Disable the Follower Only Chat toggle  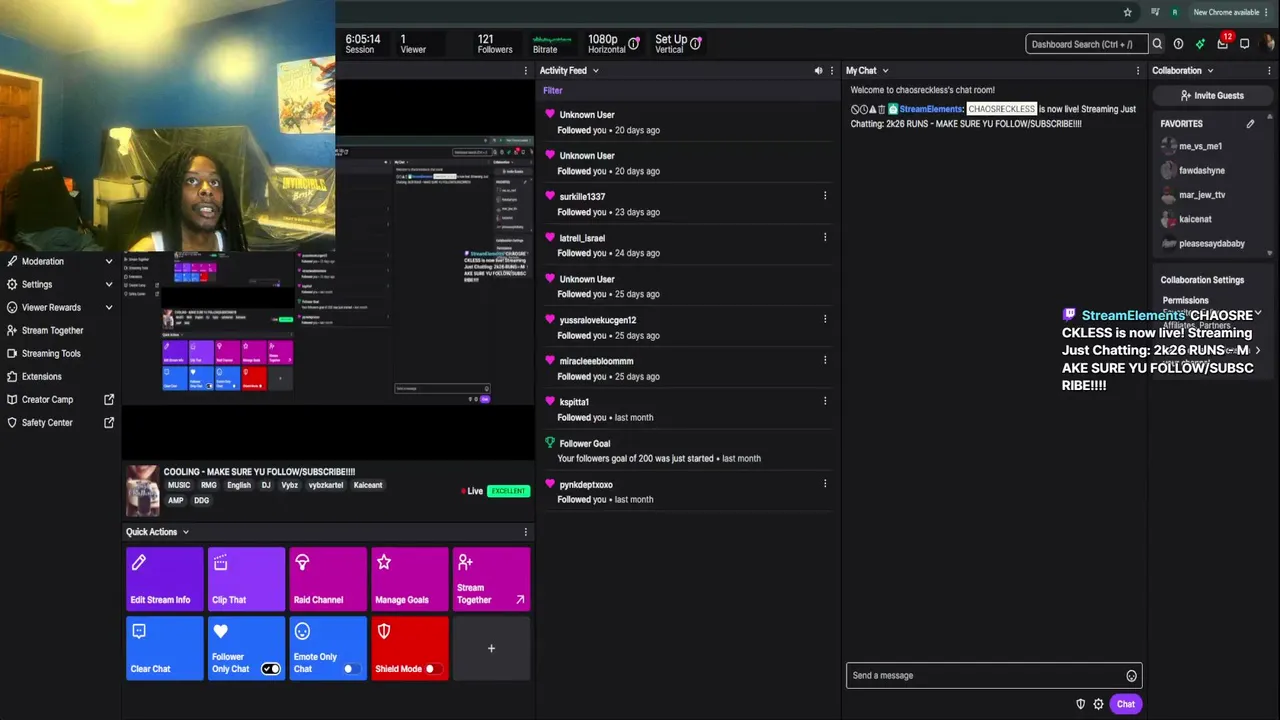[x=270, y=669]
